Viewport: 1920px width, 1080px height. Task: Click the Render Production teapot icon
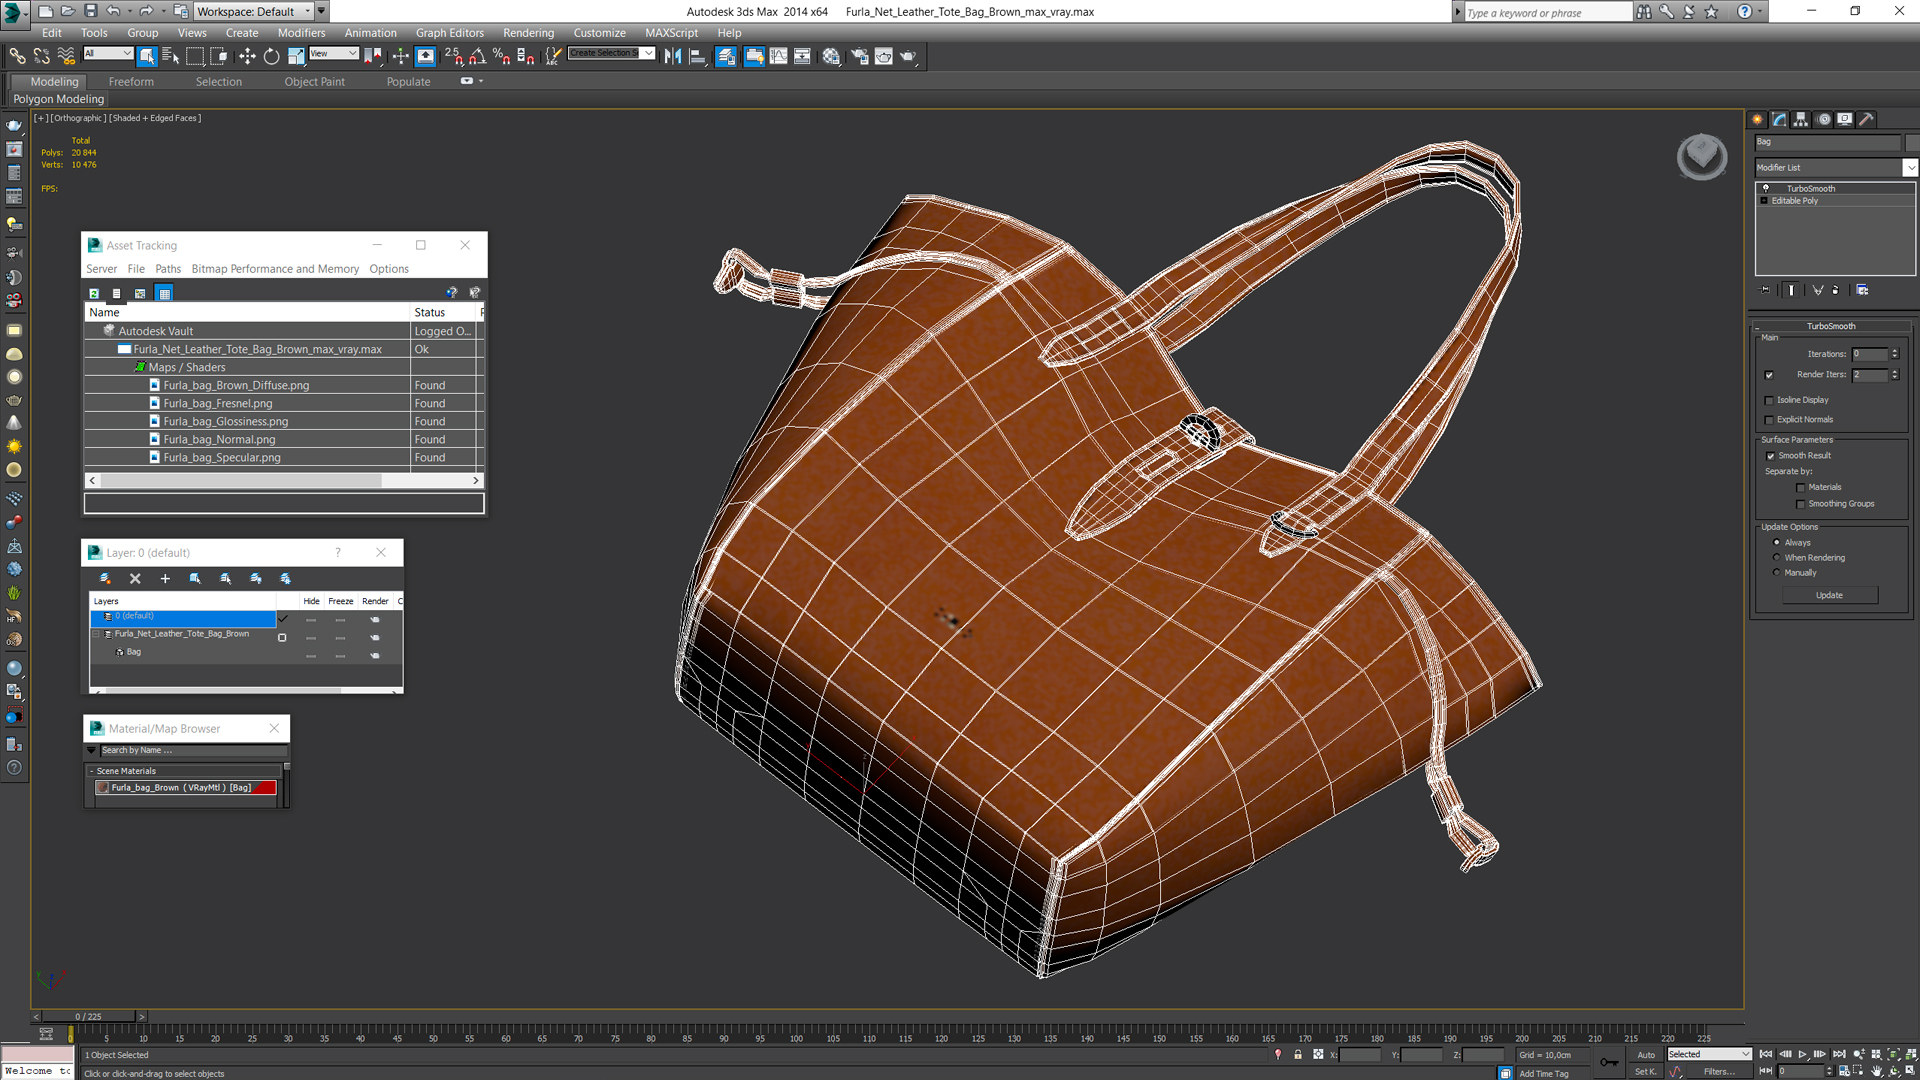908,56
